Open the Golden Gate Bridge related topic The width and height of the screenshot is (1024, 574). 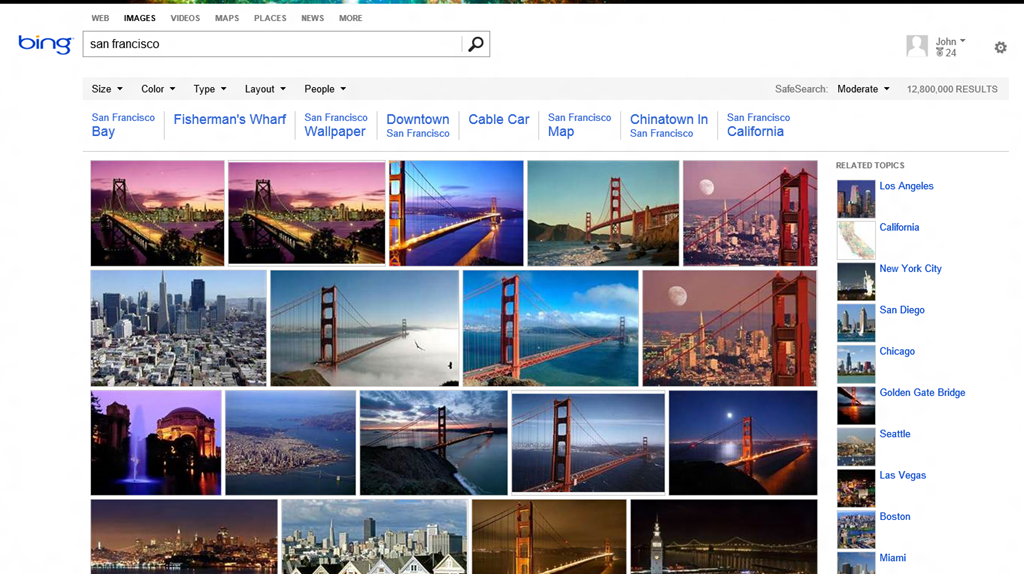(x=922, y=392)
